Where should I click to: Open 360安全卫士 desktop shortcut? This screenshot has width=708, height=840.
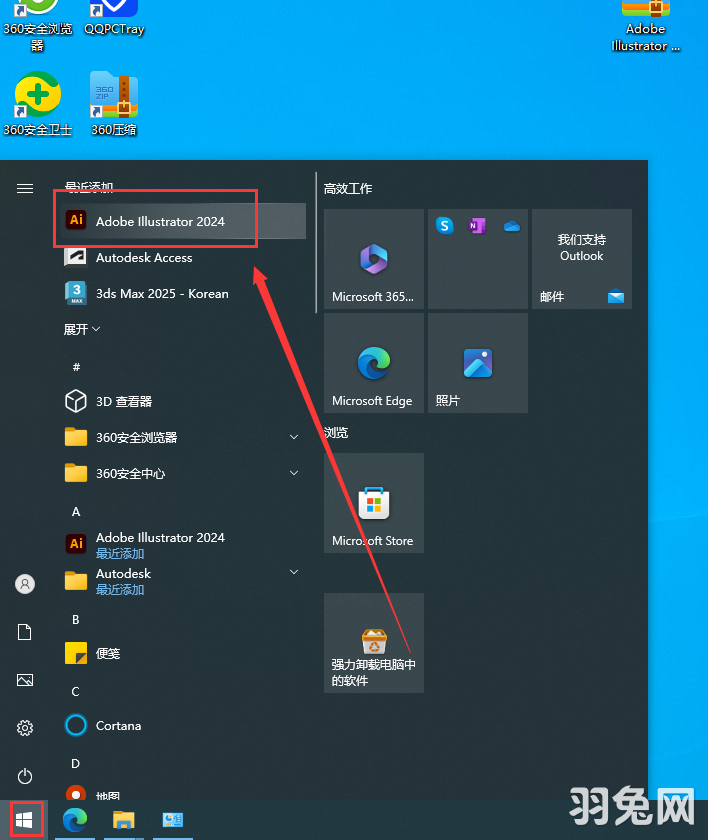[37, 104]
